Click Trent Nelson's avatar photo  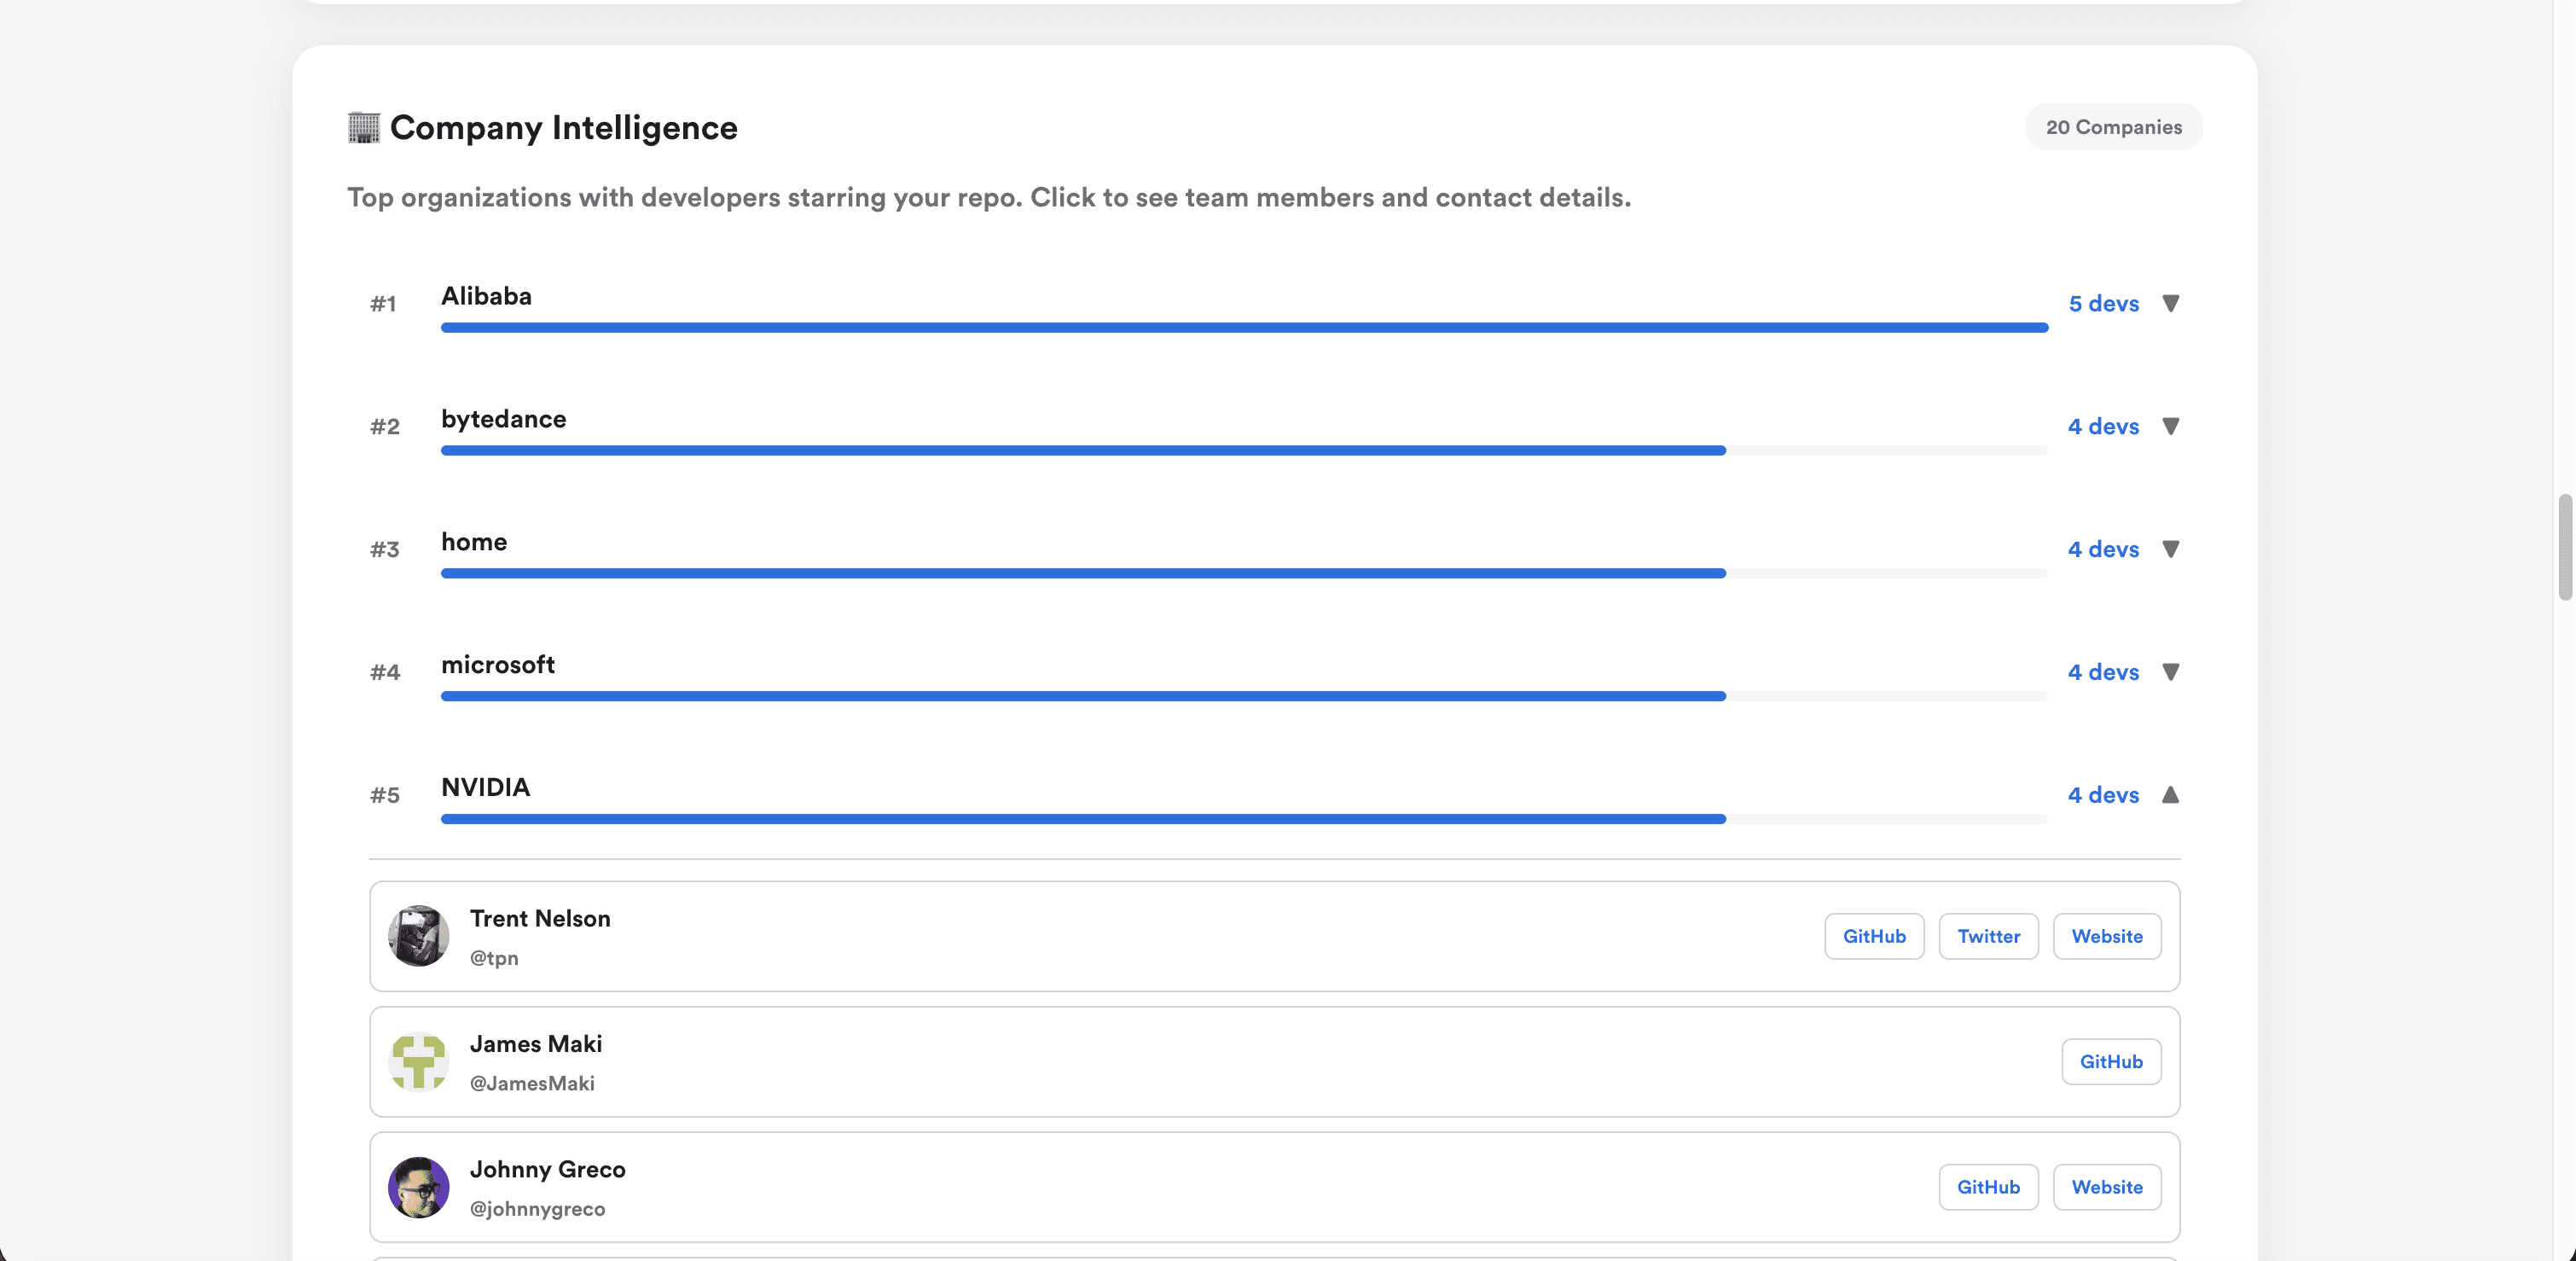point(418,936)
